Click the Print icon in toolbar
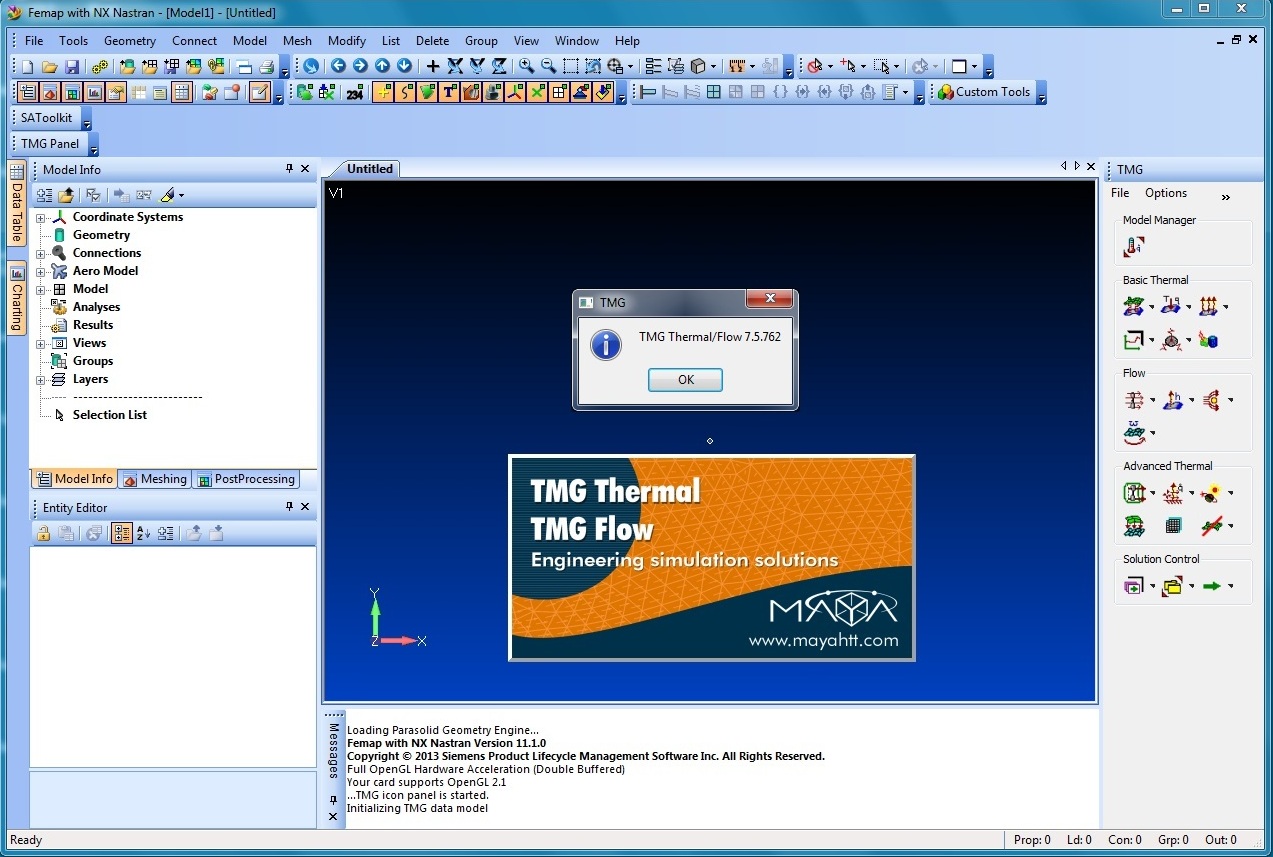The width and height of the screenshot is (1273, 857). [x=266, y=67]
